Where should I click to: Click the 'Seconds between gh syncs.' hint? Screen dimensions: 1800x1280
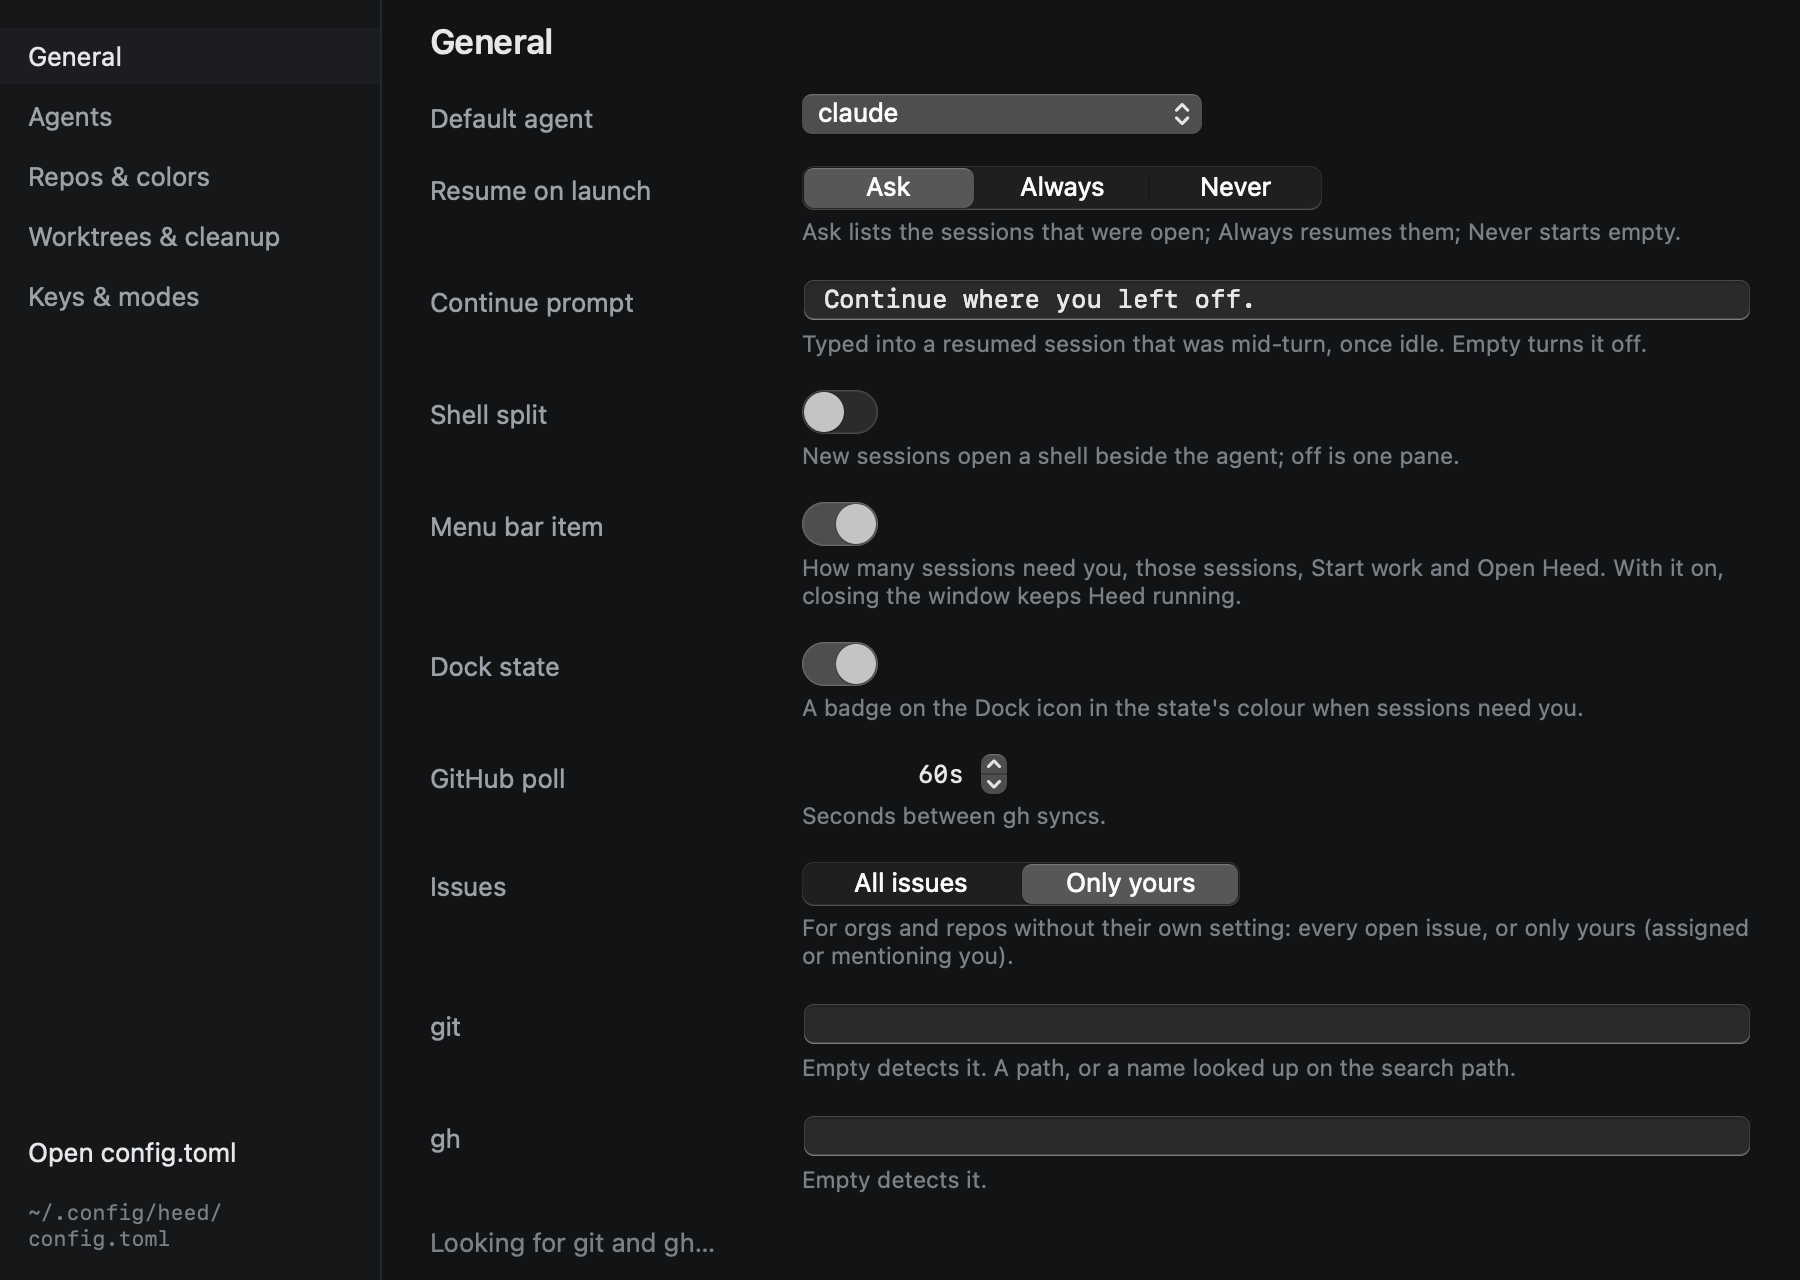pyautogui.click(x=953, y=816)
